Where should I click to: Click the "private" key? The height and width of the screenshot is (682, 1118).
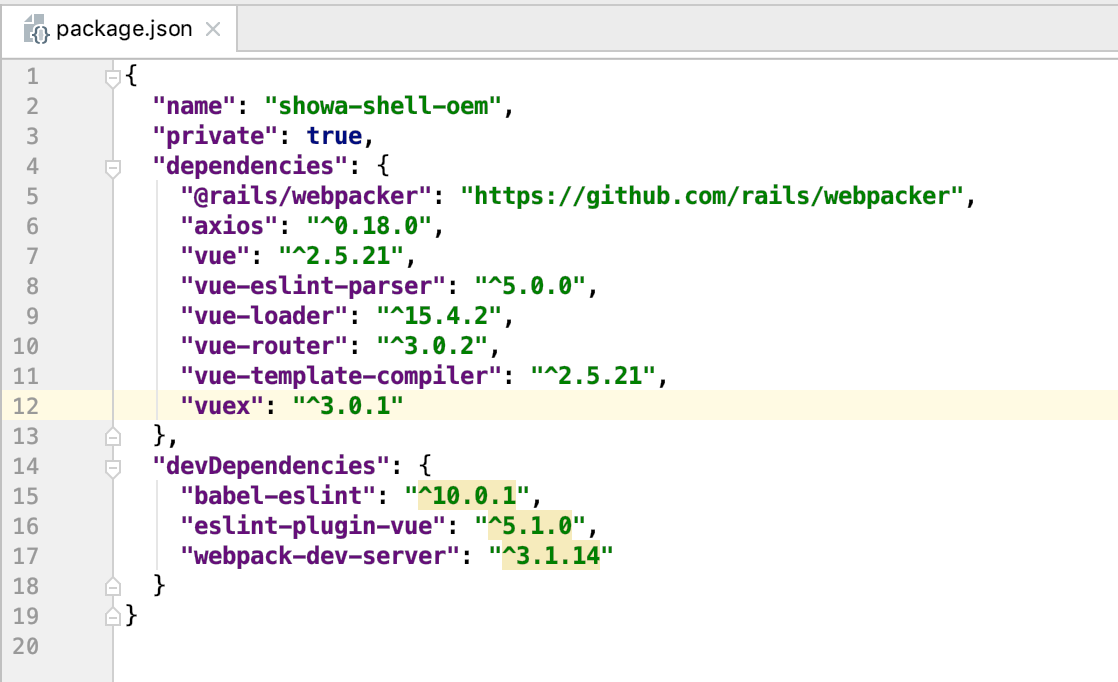click(215, 136)
